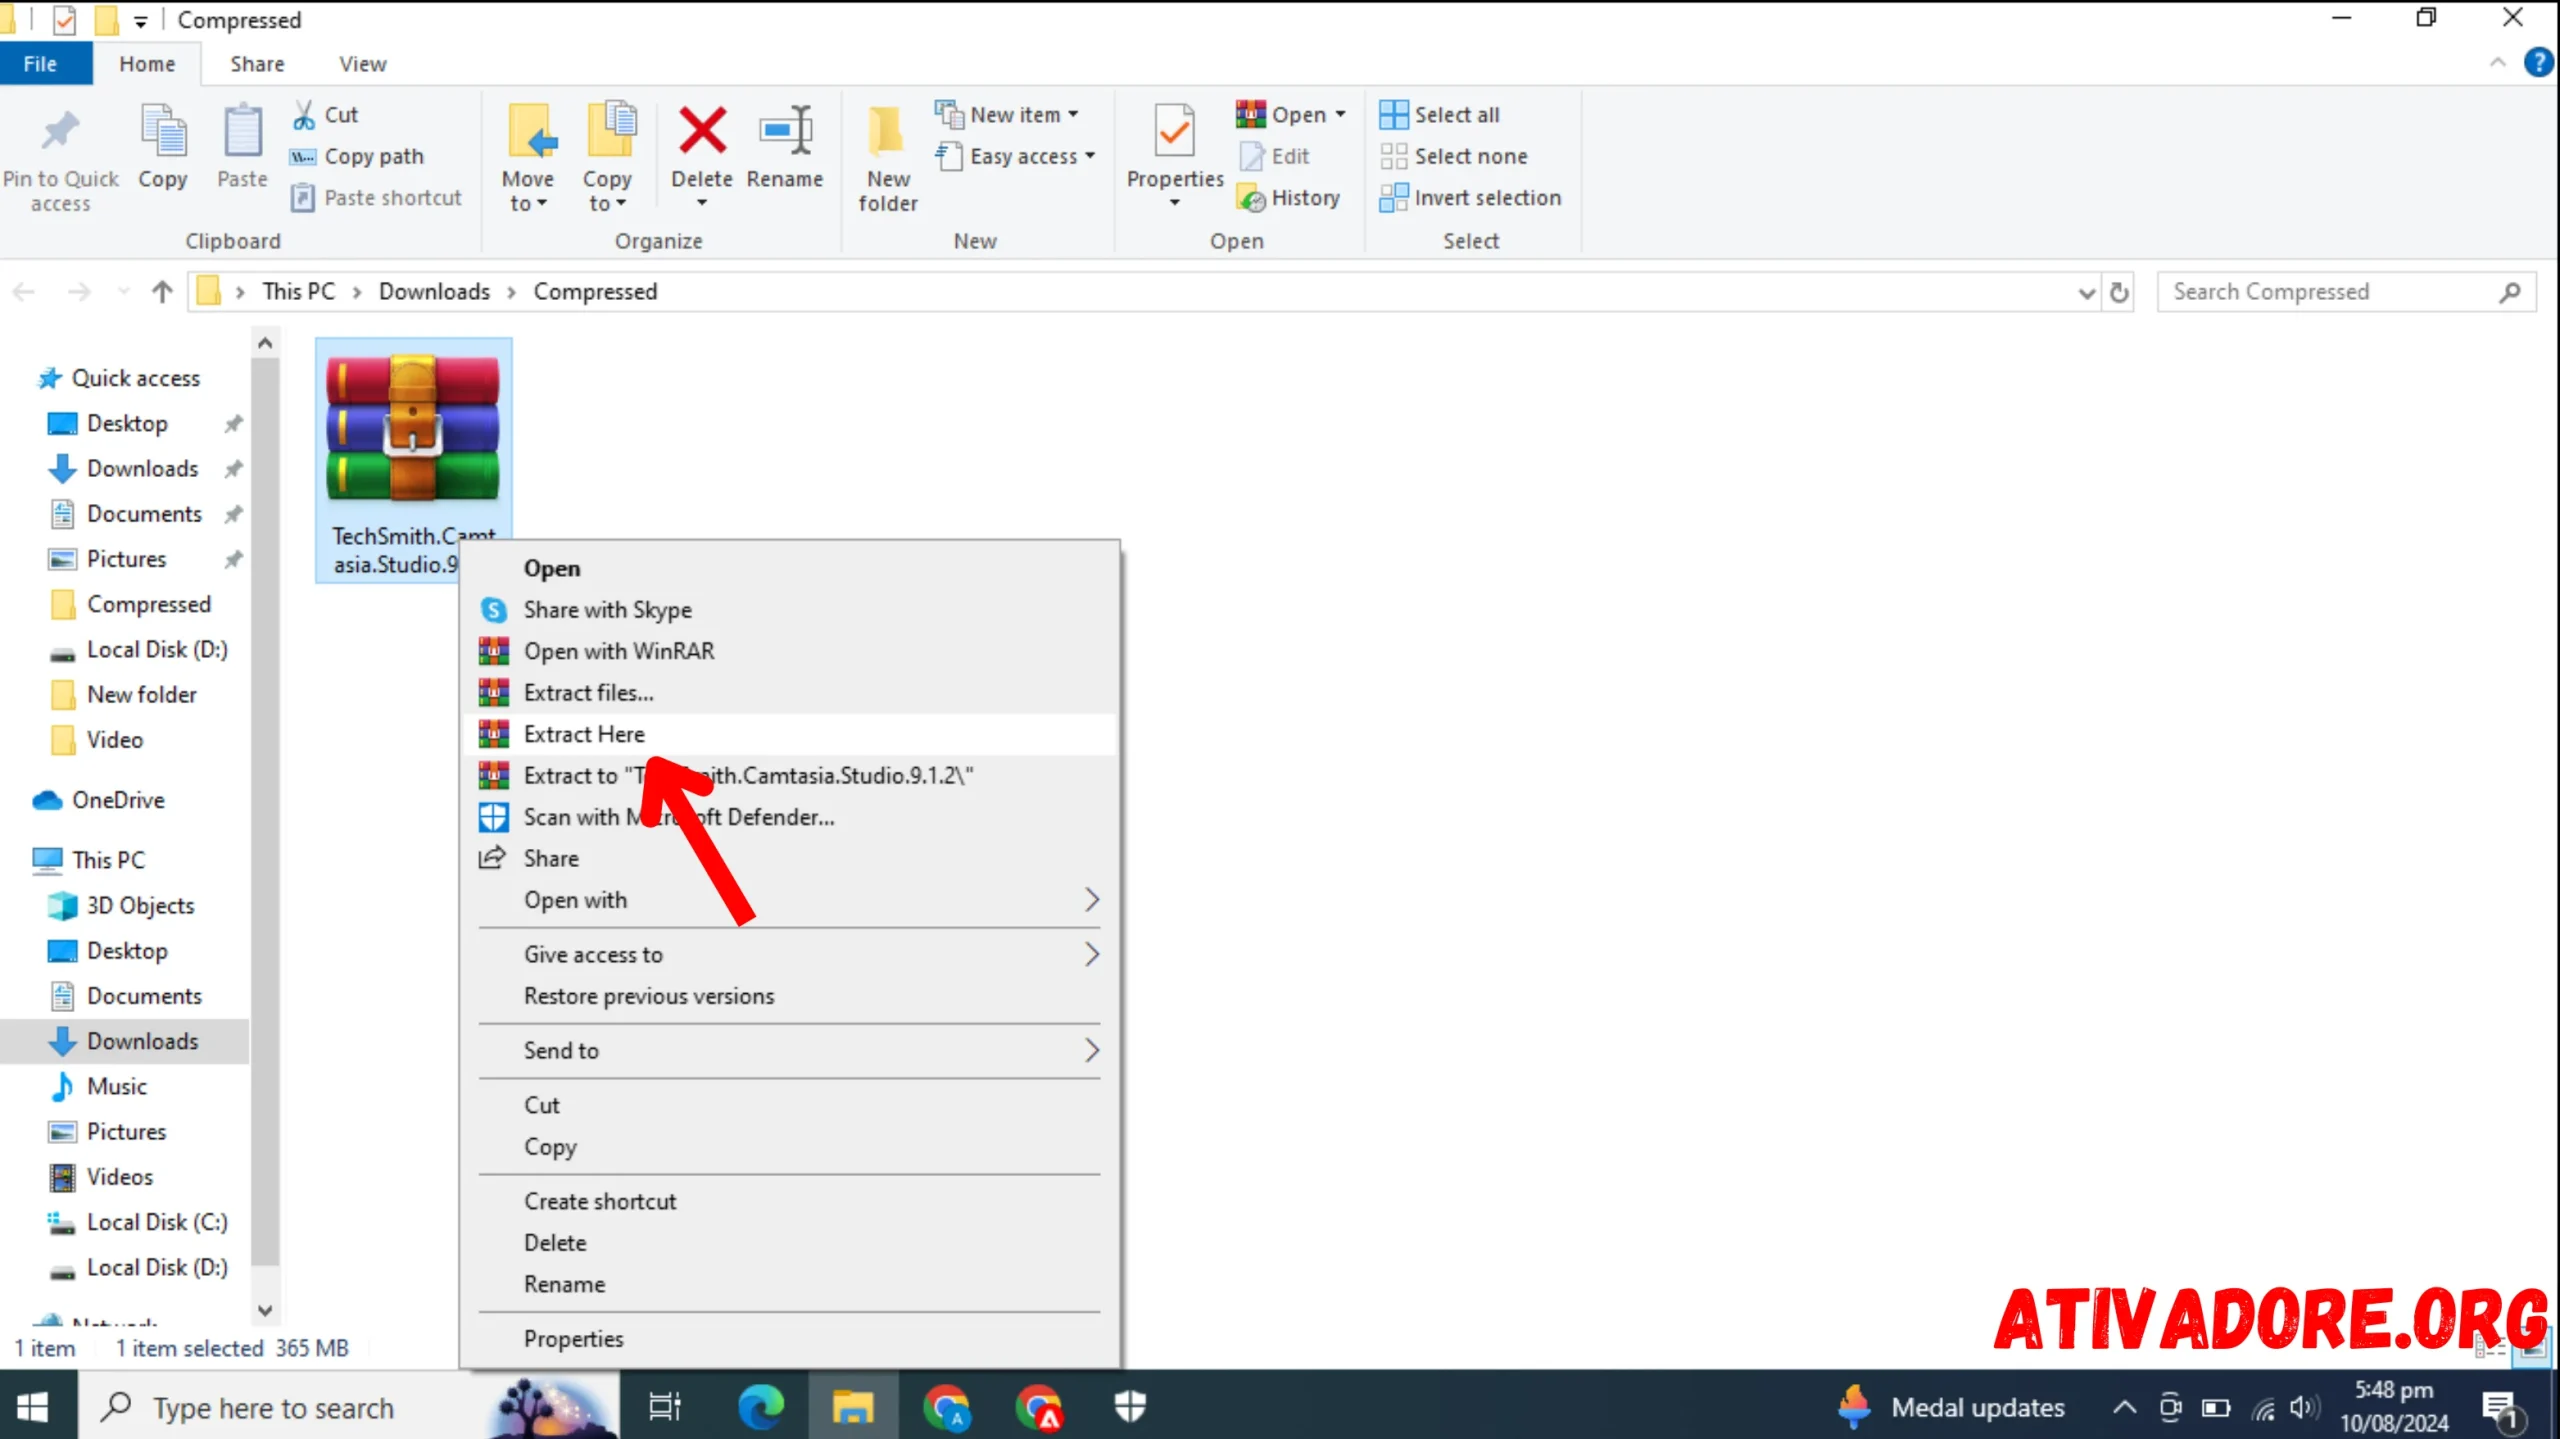Viewport: 2560px width, 1439px height.
Task: Open address bar history dropdown arrow
Action: click(x=2086, y=292)
